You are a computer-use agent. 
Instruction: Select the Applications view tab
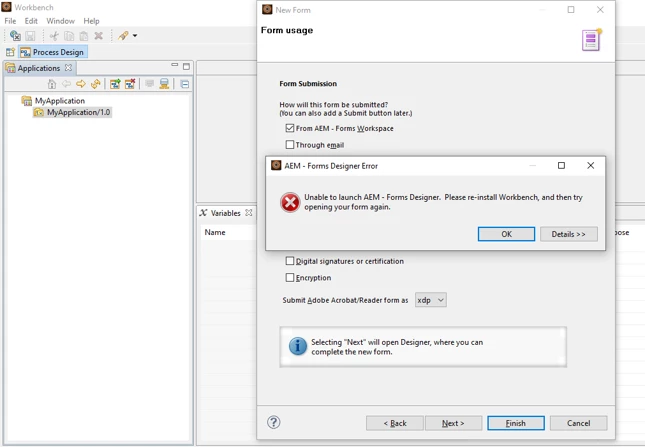(39, 68)
